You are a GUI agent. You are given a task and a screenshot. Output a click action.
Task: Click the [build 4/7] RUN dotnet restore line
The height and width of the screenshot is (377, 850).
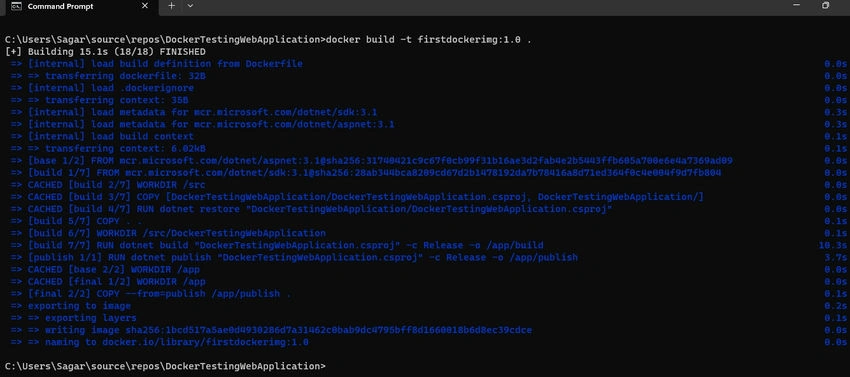coord(311,209)
